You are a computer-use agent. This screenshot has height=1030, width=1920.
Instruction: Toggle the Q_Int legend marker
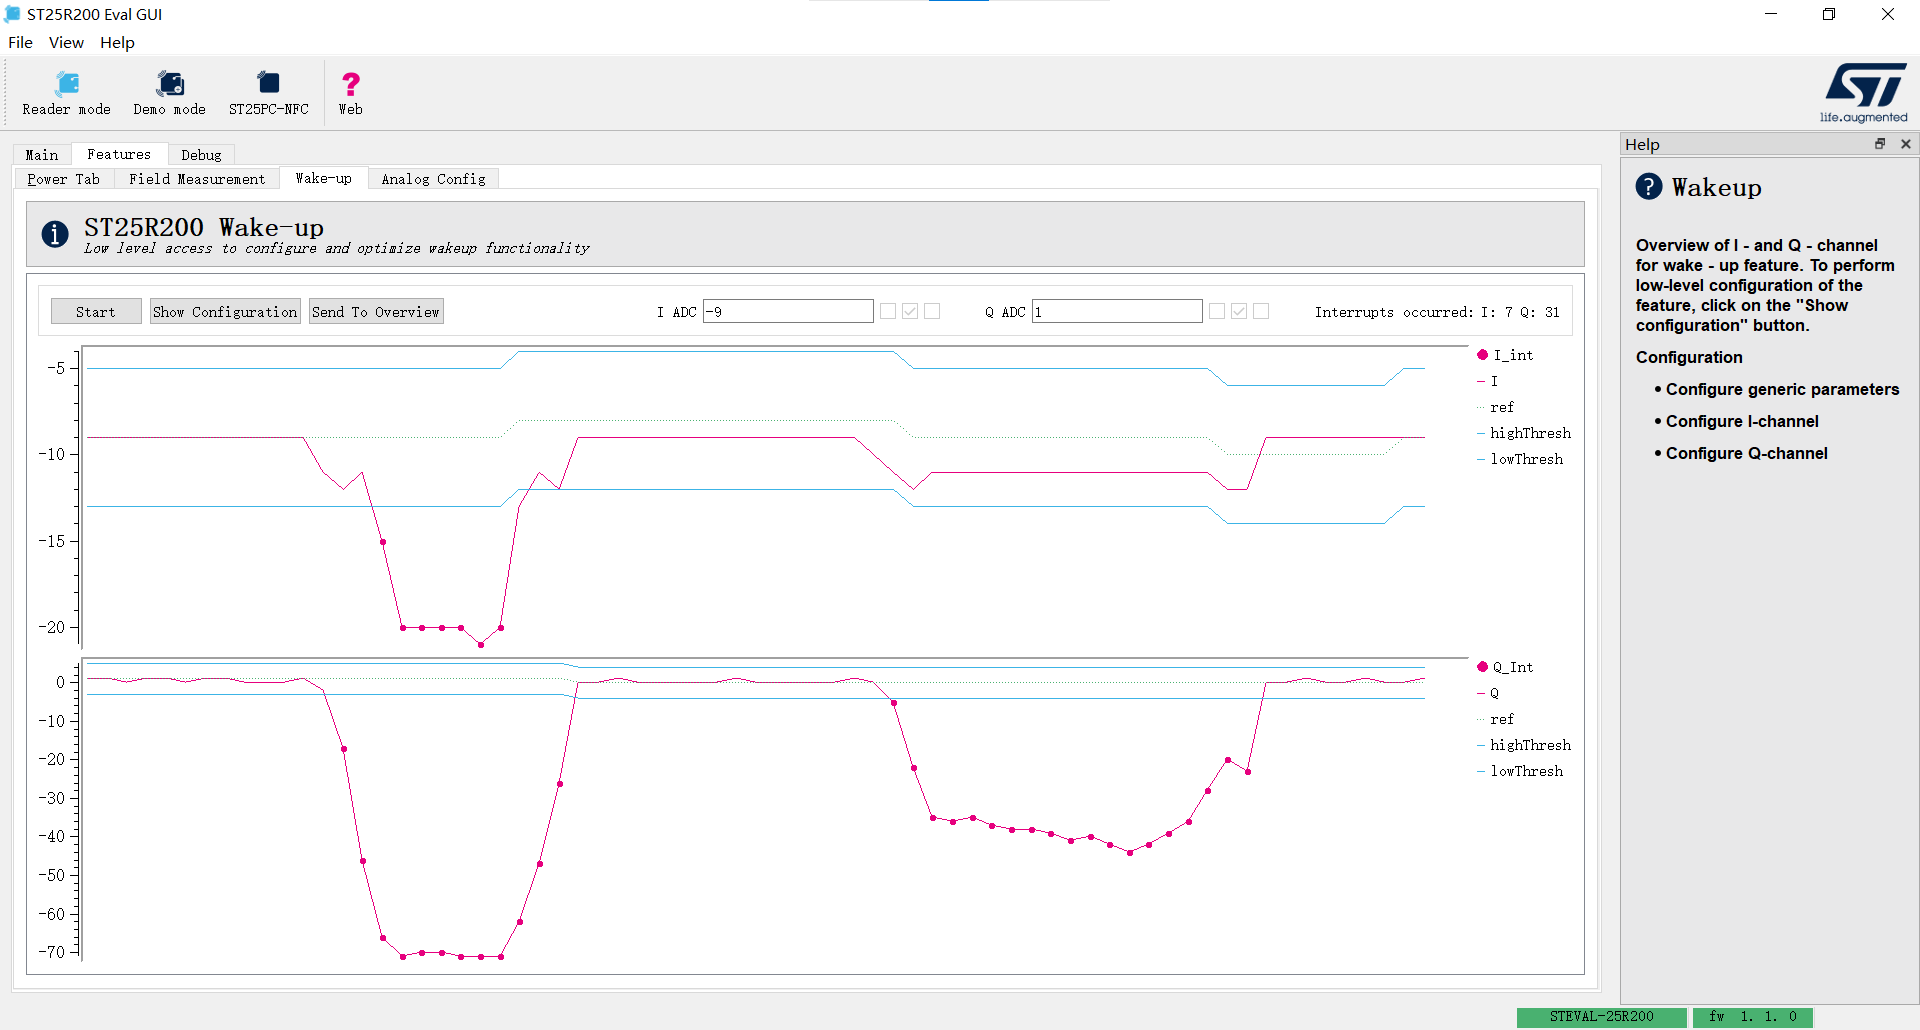pyautogui.click(x=1483, y=667)
